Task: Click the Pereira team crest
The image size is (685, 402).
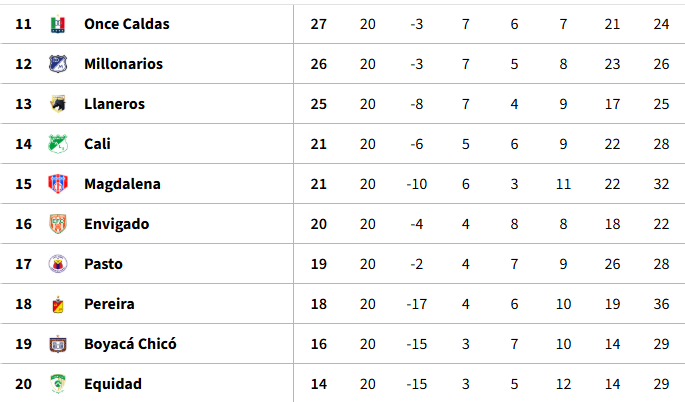Action: [x=58, y=304]
